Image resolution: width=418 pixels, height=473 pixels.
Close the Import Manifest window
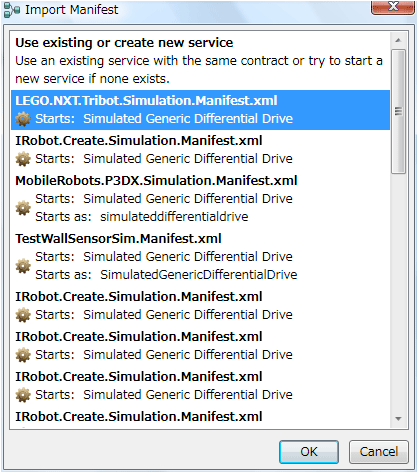click(x=393, y=7)
